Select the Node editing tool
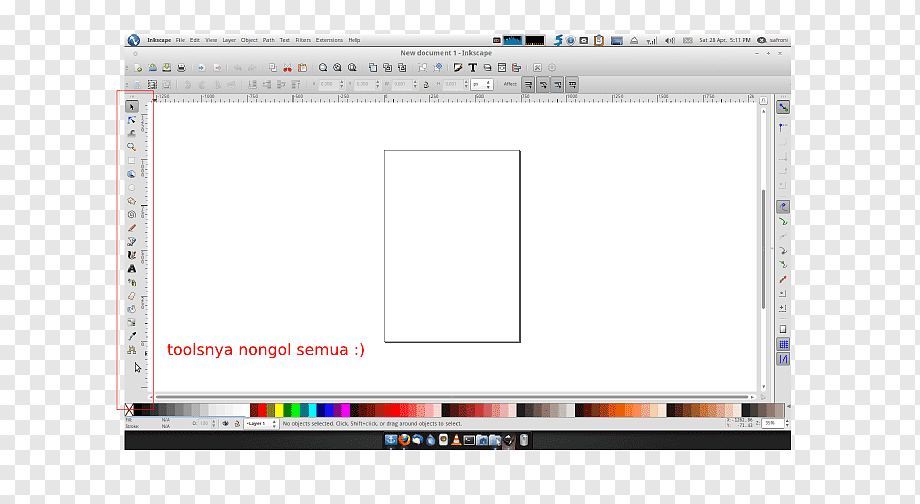 point(131,120)
